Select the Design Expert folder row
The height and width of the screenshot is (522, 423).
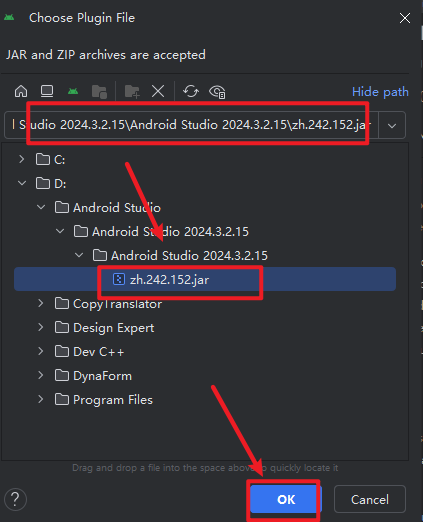[x=205, y=327]
